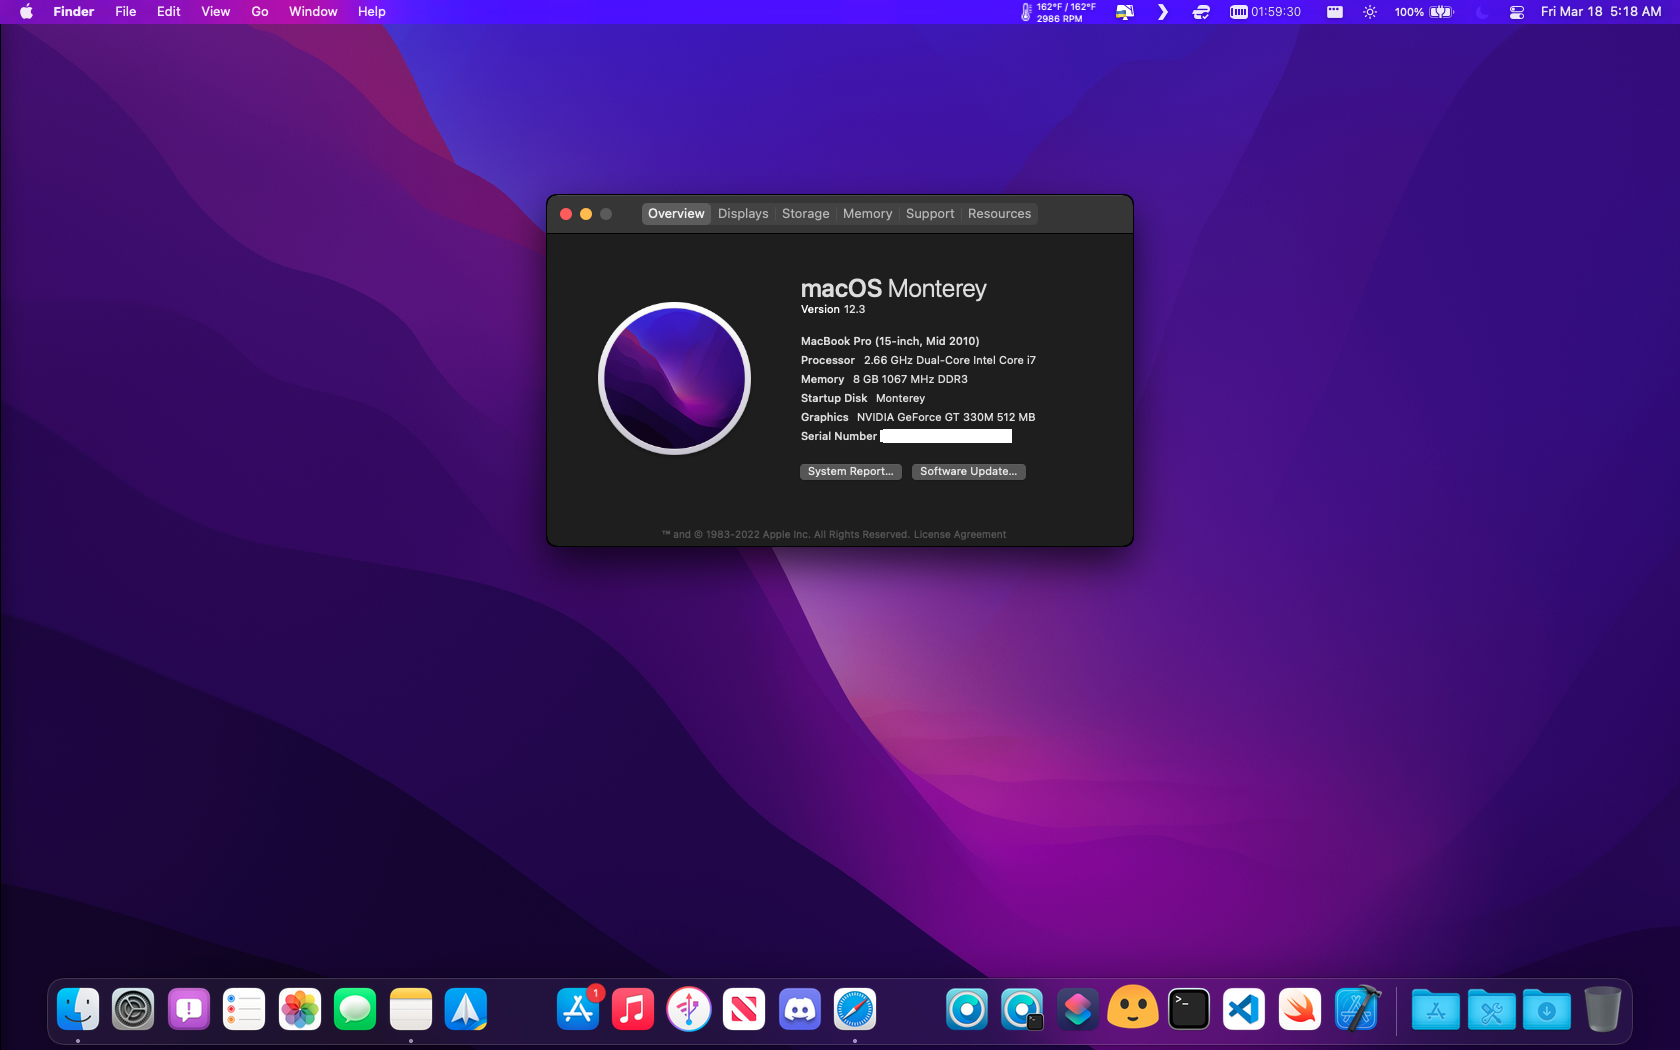Click the macOS Monterey logo image
This screenshot has width=1680, height=1050.
point(674,378)
